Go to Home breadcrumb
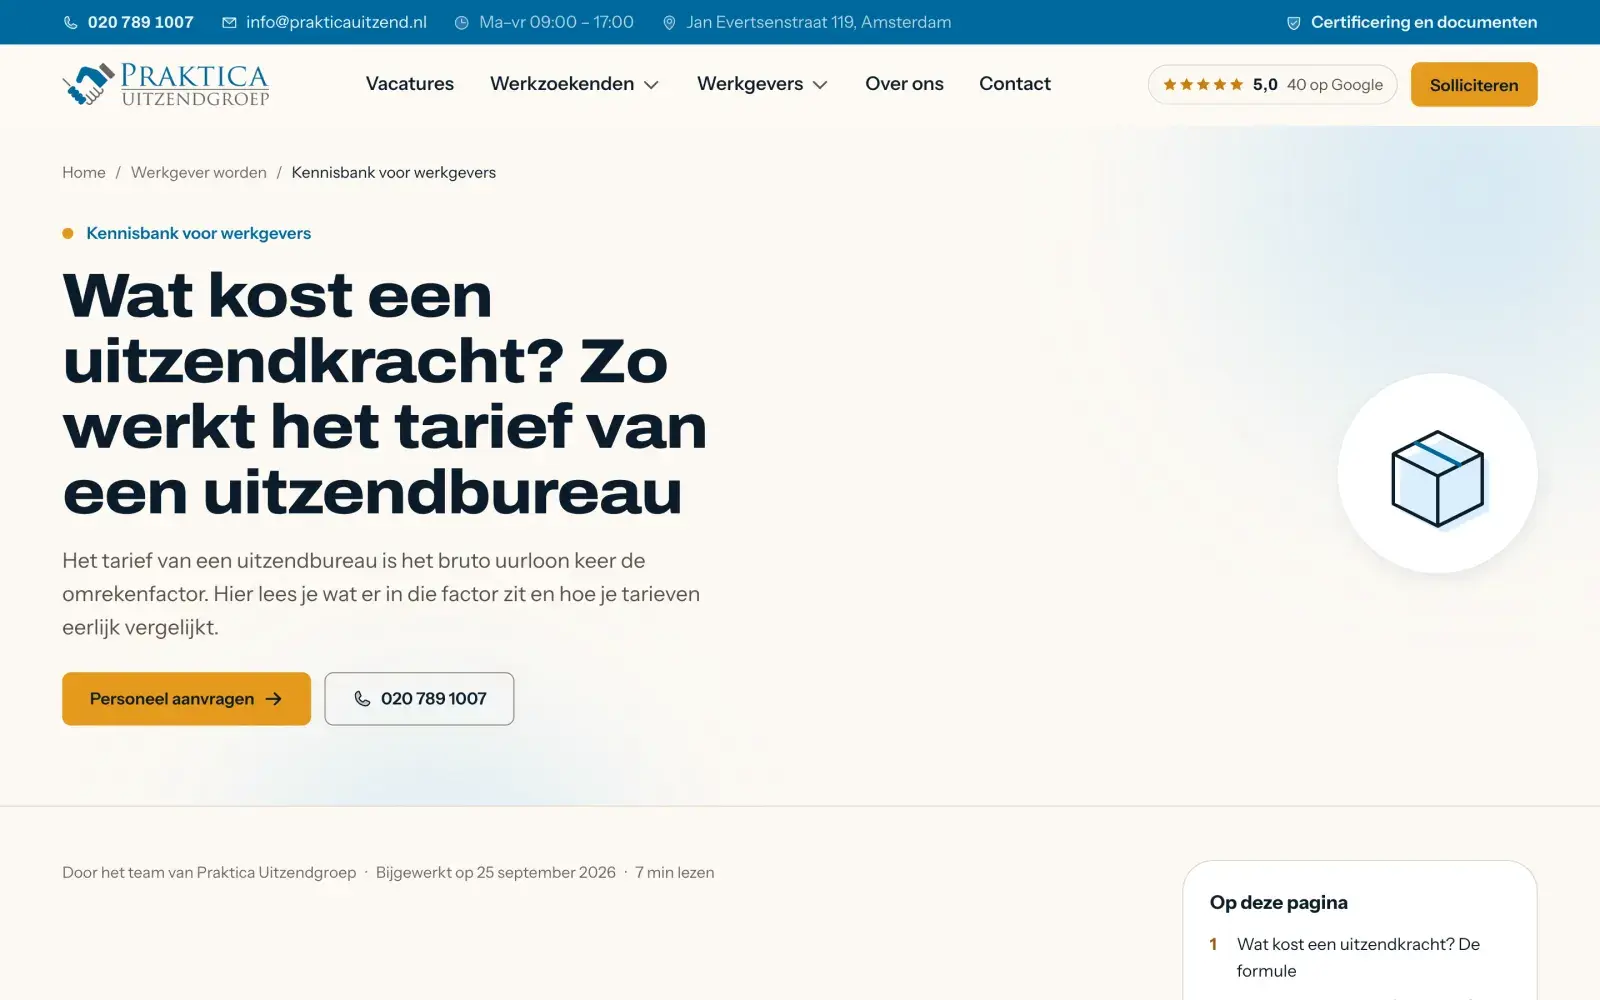This screenshot has height=1000, width=1600. (84, 172)
